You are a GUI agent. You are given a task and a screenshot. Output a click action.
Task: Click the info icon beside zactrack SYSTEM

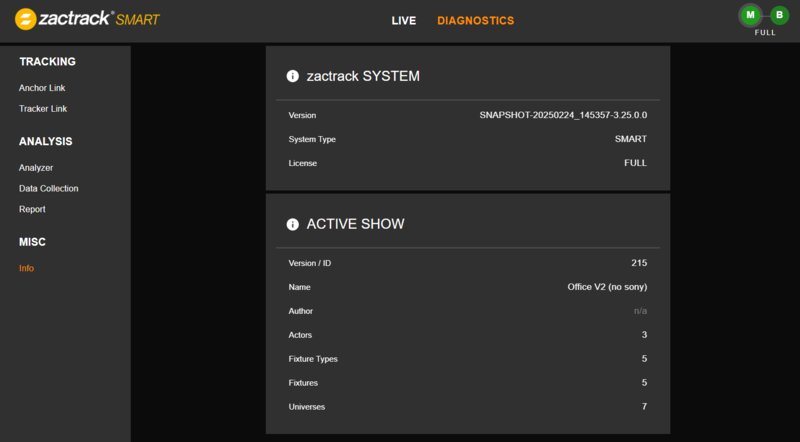(292, 76)
